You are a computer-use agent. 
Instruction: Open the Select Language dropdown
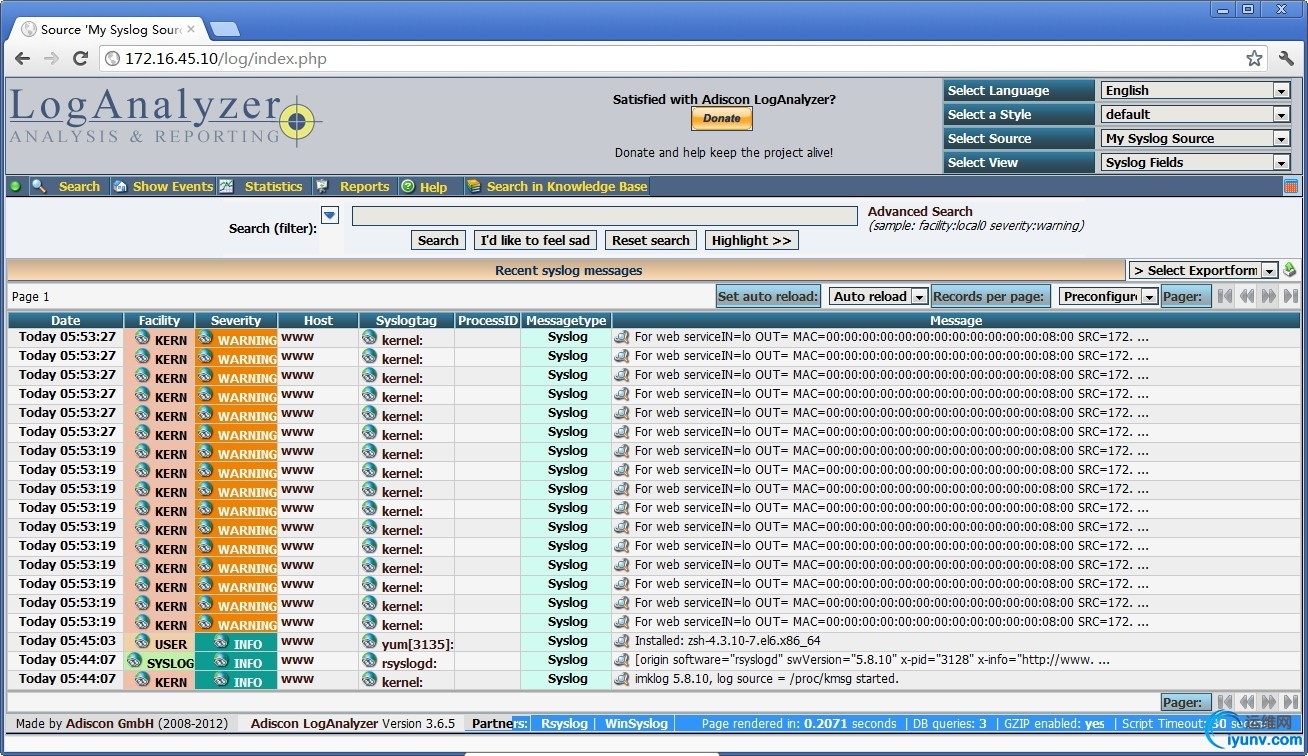click(1195, 90)
